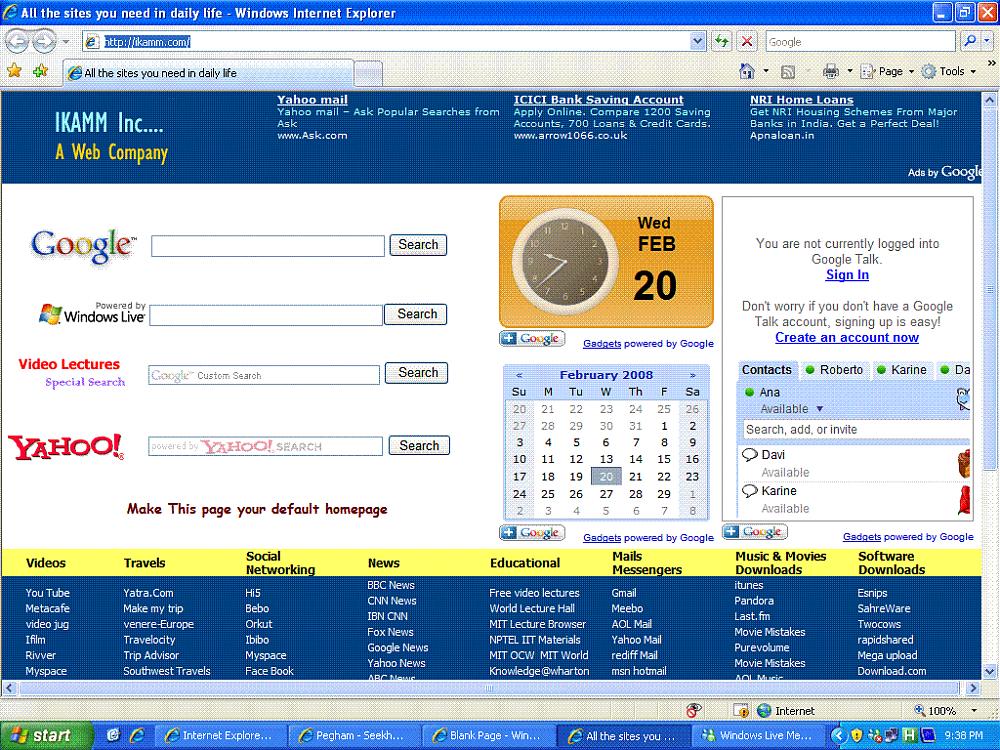Screen dimensions: 1000x750
Task: Click Search button next to Google logo
Action: [418, 245]
